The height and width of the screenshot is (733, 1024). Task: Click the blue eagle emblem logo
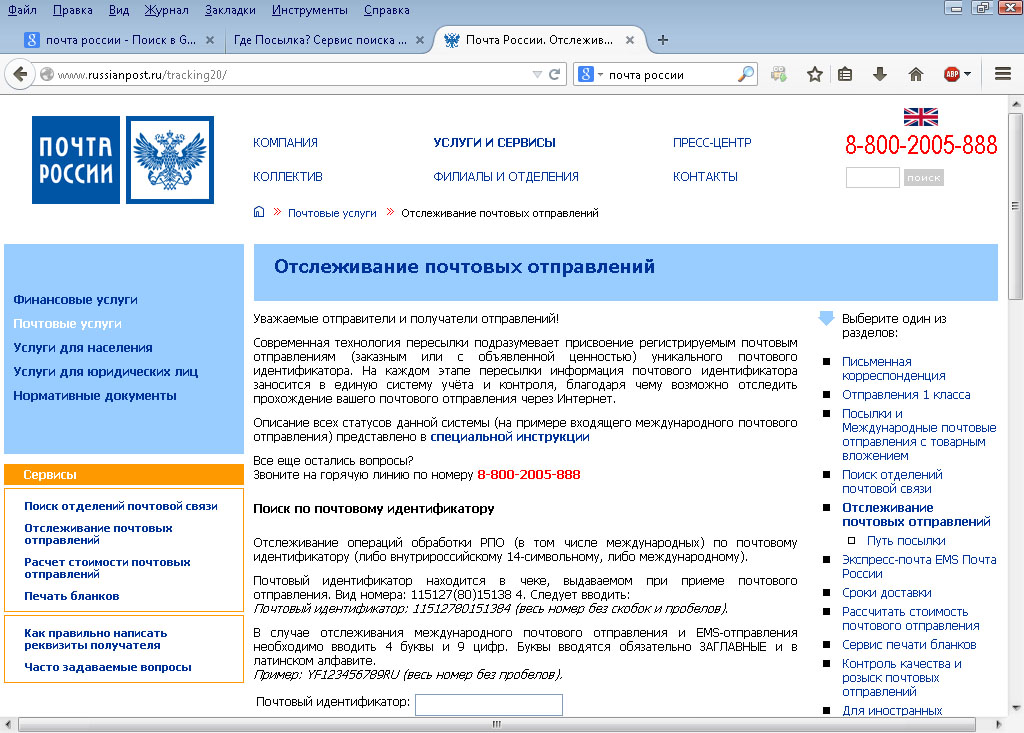170,160
